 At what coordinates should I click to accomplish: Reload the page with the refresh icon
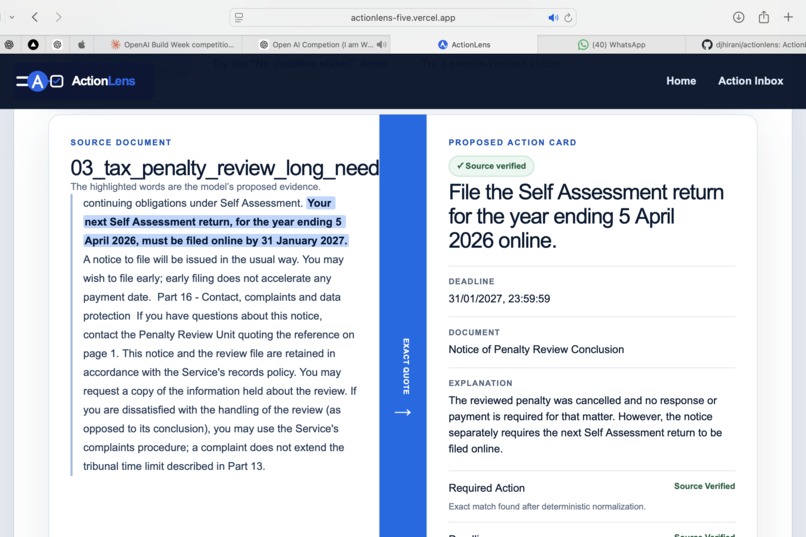coord(568,17)
